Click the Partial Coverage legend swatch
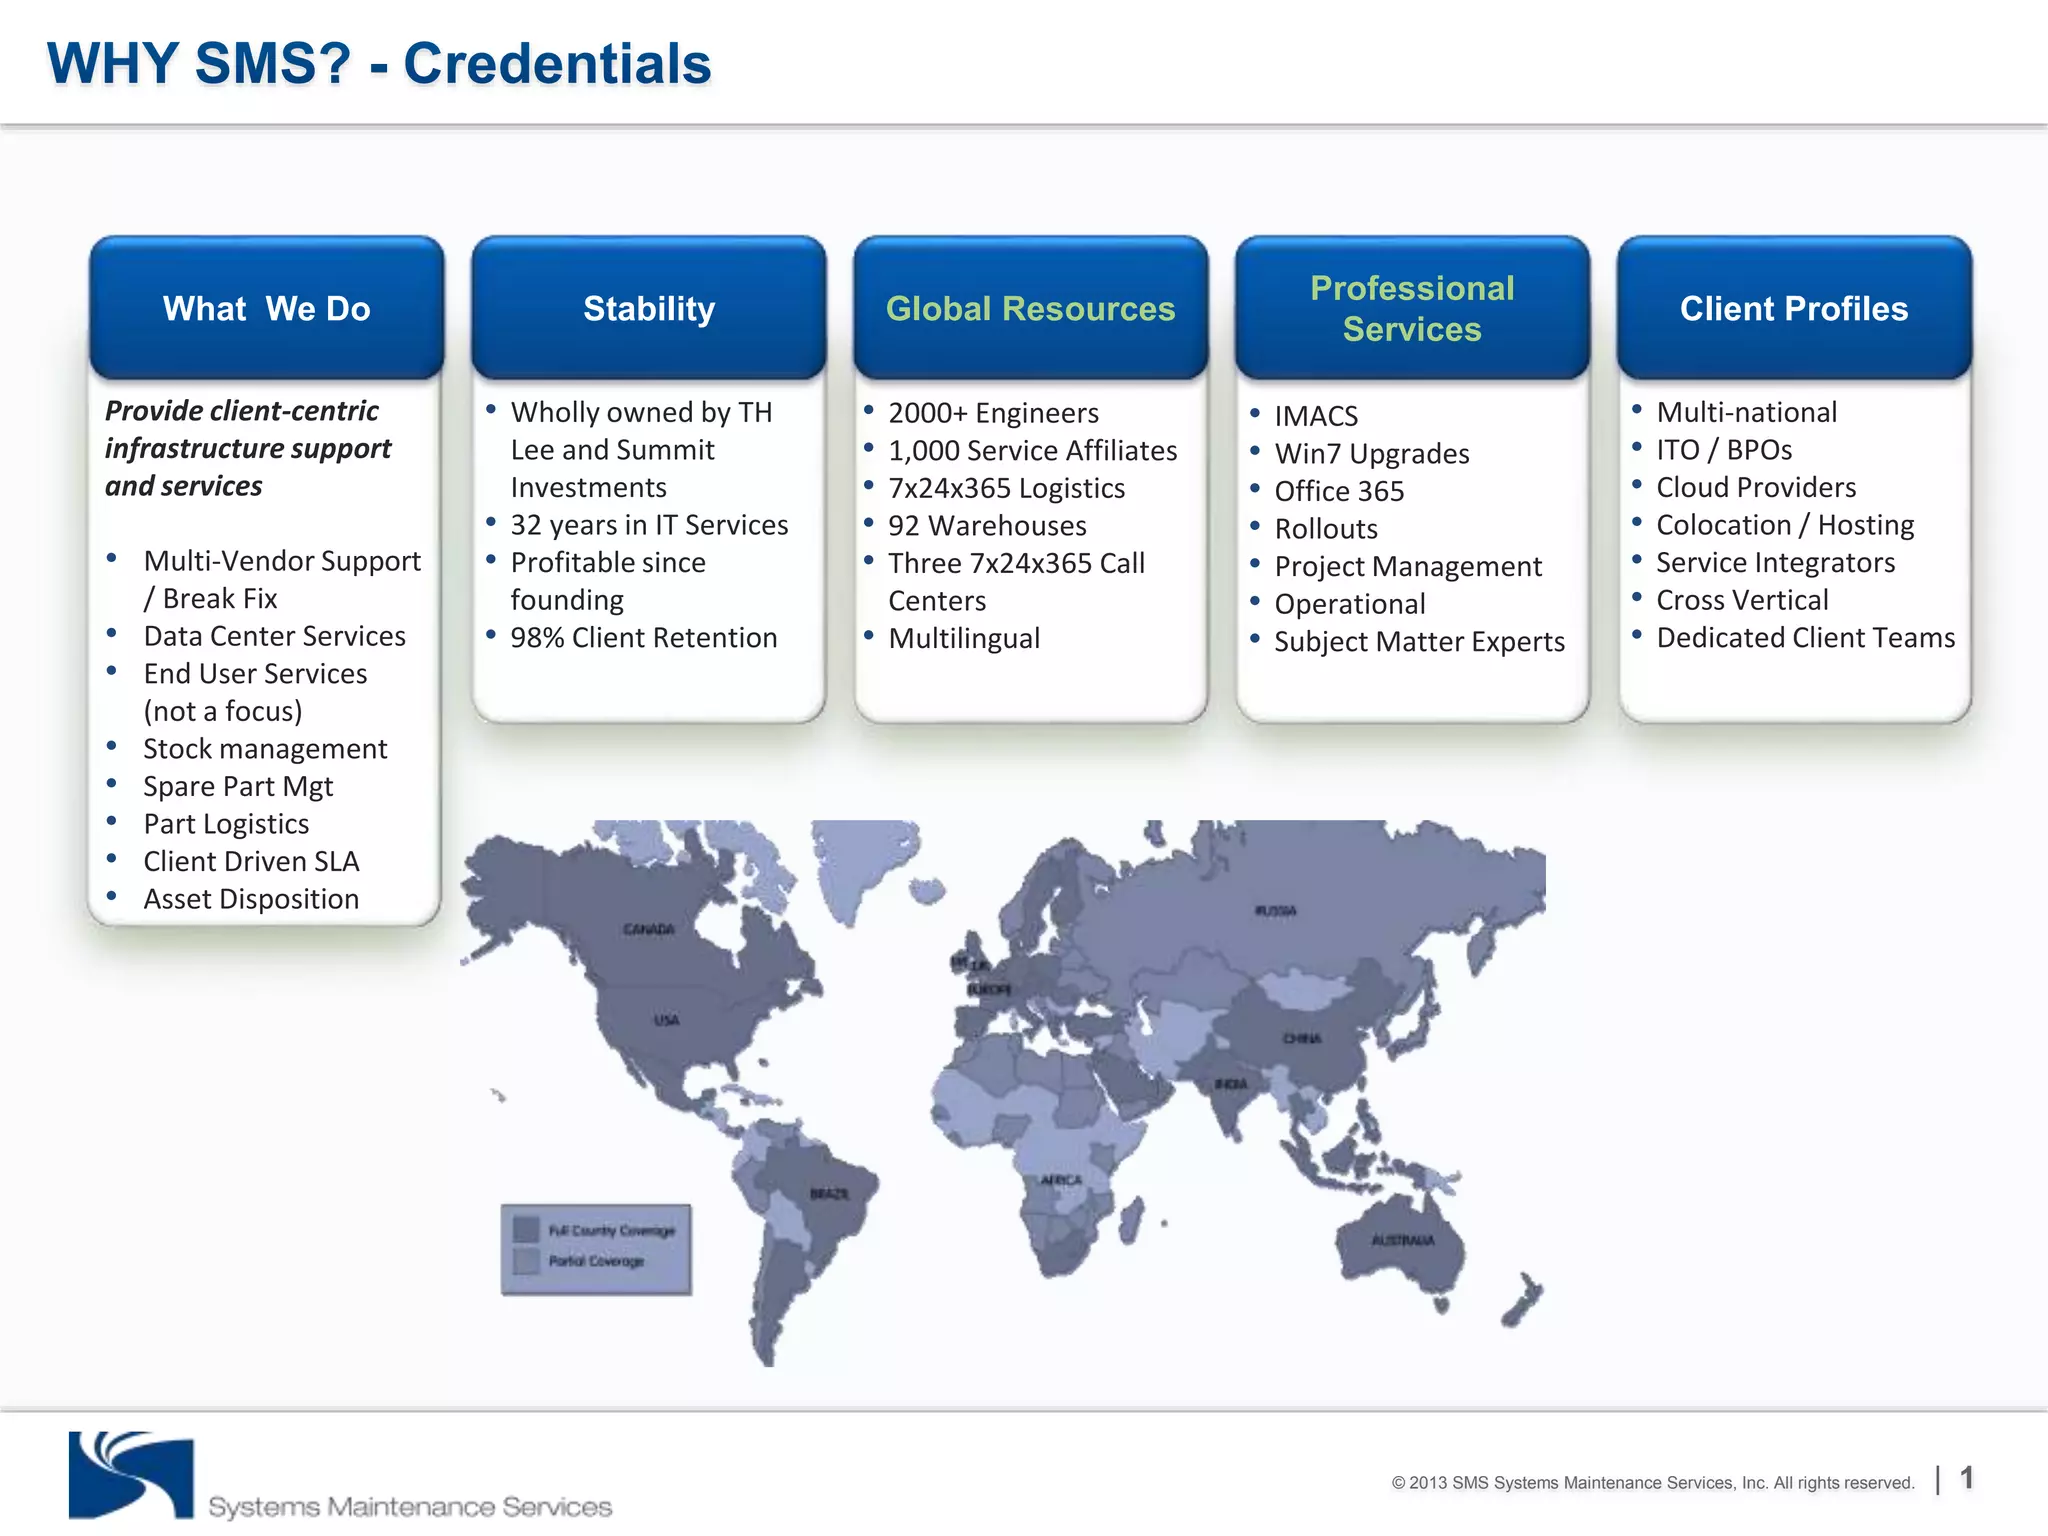Image resolution: width=2048 pixels, height=1536 pixels. (x=526, y=1261)
